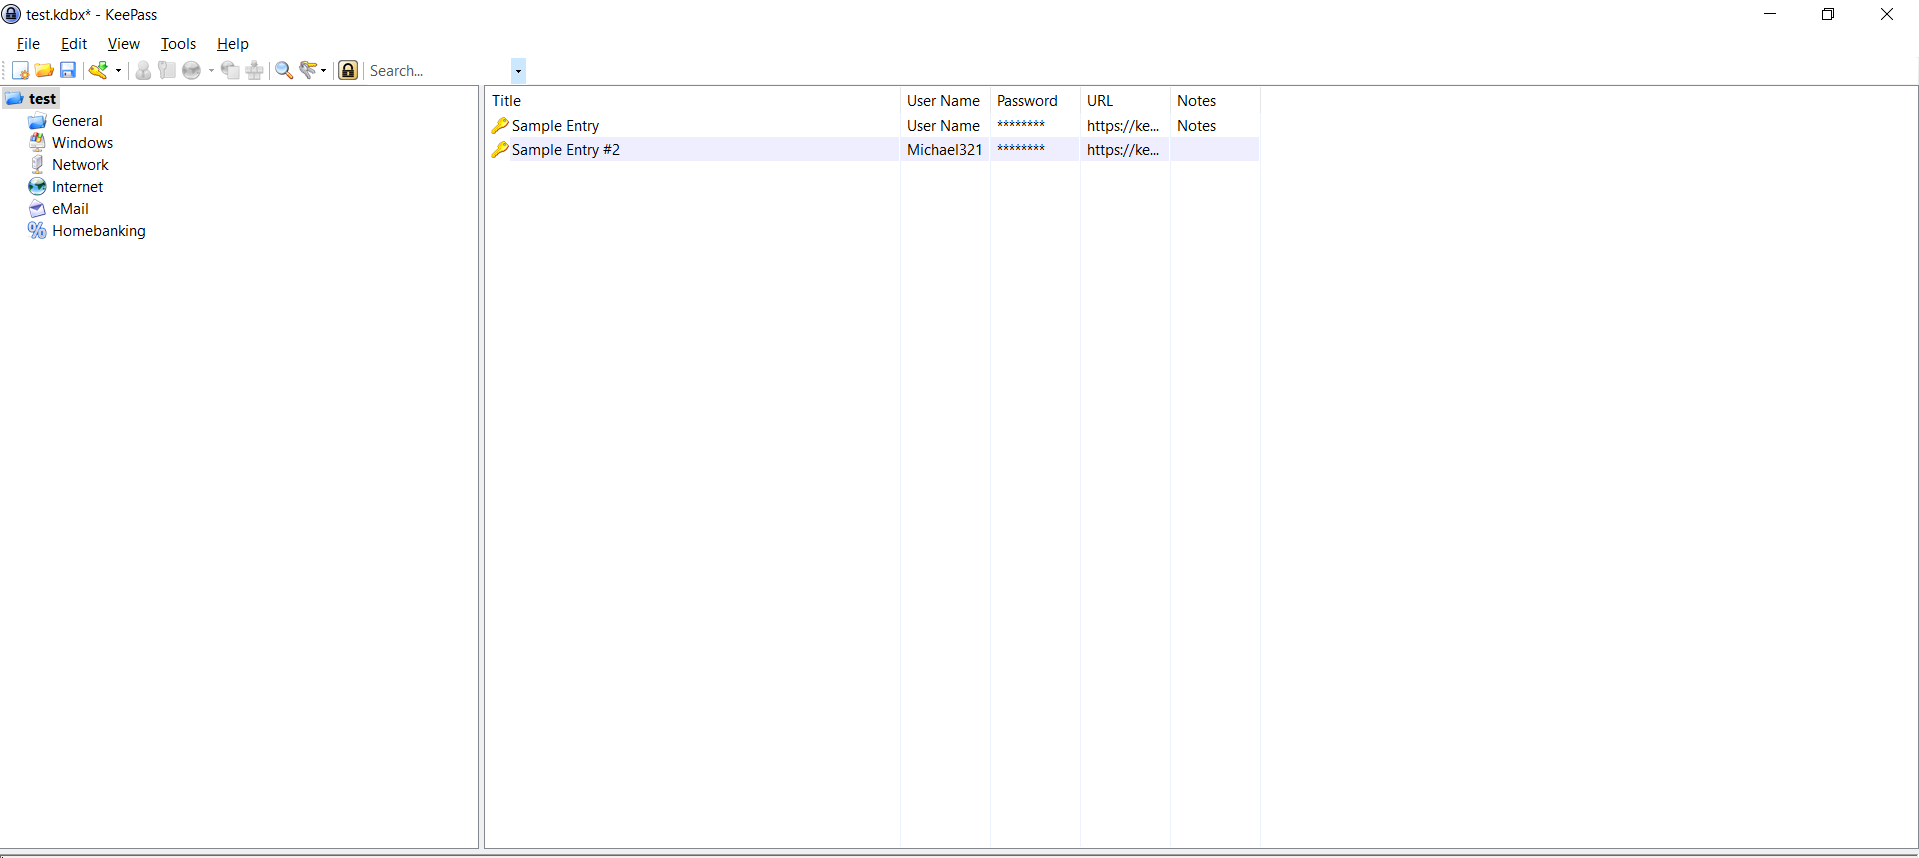Copy URL with the globe-and-page icon

(231, 70)
